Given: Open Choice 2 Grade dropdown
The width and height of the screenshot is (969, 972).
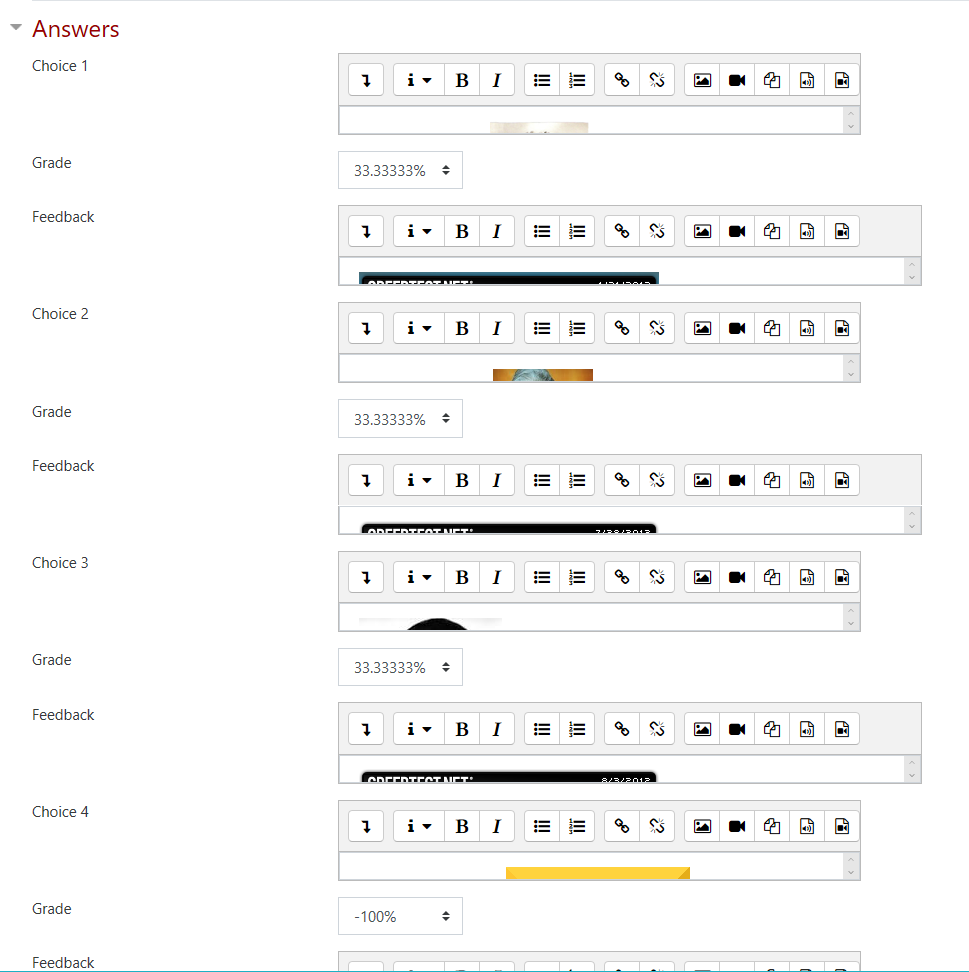Looking at the screenshot, I should pos(400,418).
